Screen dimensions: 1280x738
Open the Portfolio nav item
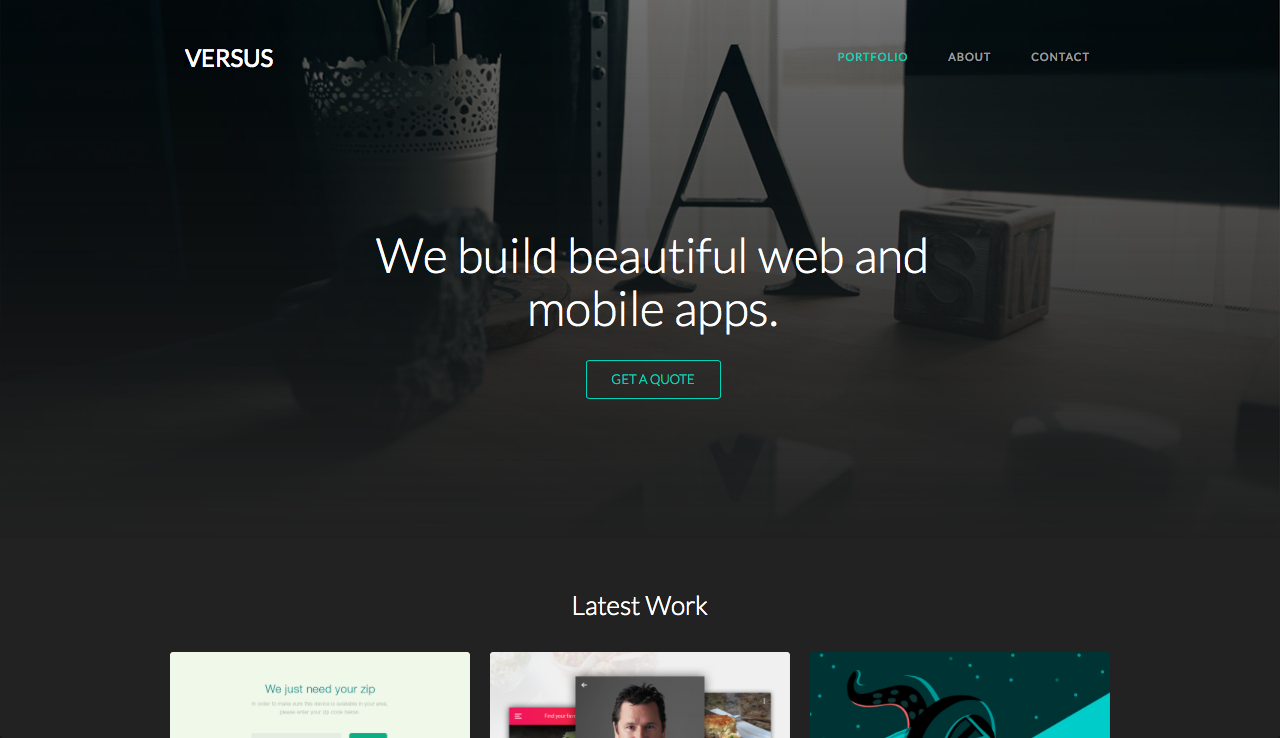[872, 57]
